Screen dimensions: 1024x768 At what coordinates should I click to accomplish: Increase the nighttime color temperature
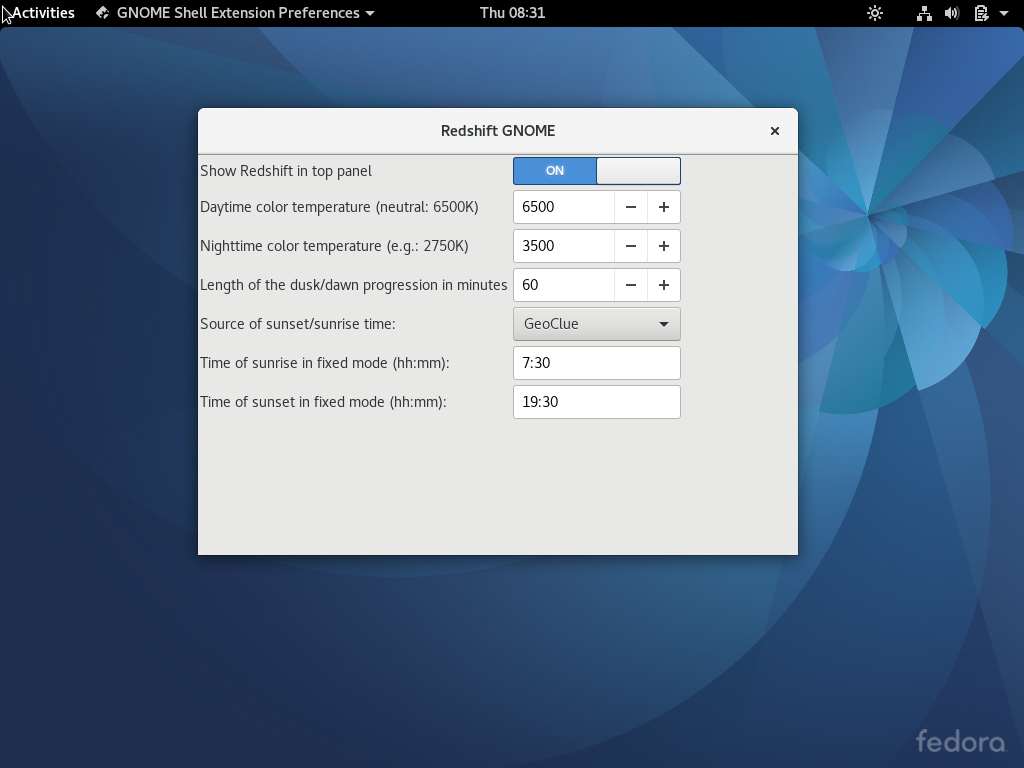pos(664,246)
